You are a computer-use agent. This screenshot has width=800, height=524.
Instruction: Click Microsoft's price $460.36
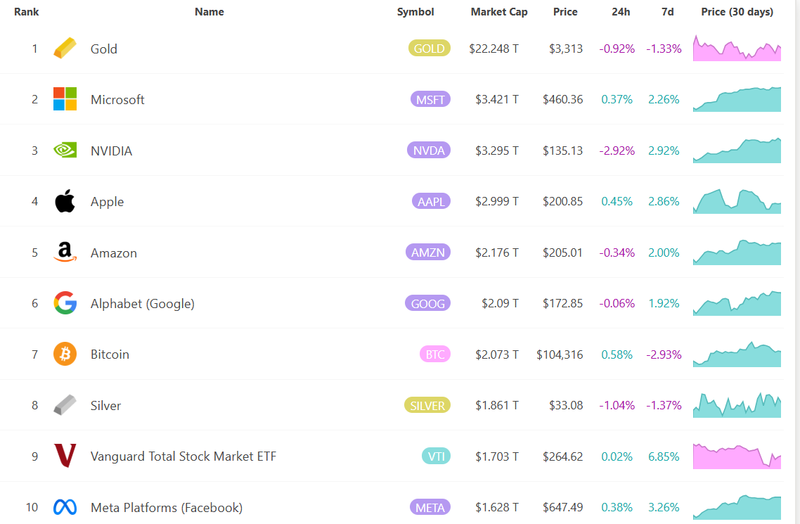pyautogui.click(x=563, y=99)
